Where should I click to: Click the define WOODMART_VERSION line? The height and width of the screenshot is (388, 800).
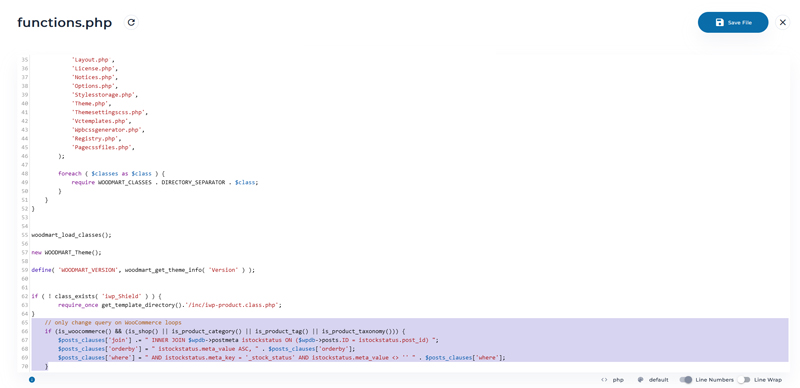(143, 270)
